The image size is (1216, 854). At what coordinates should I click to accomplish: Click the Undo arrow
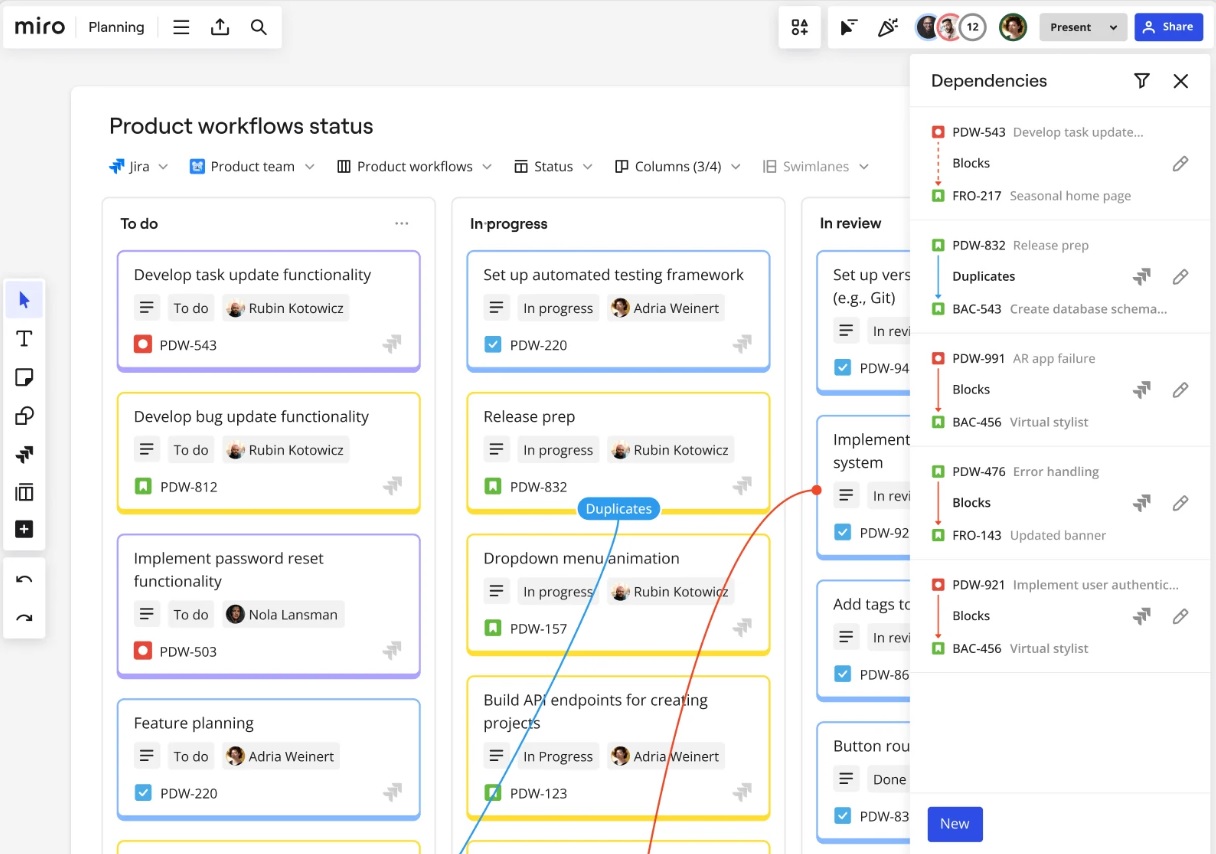(x=24, y=580)
